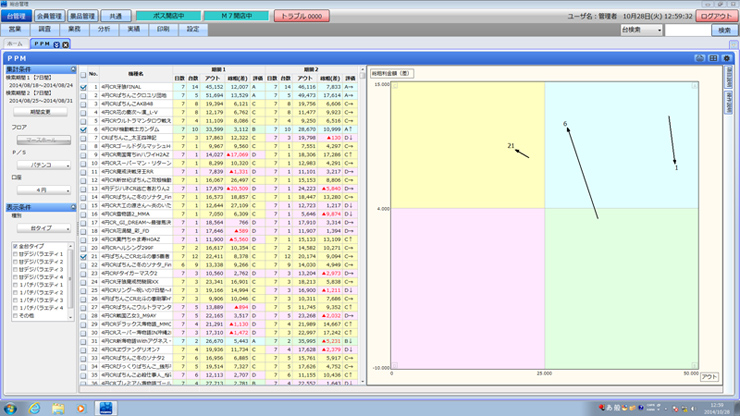Viewport: 740px width, 416px height.
Task: Open the gear settings icon in PPM header
Action: click(x=727, y=58)
